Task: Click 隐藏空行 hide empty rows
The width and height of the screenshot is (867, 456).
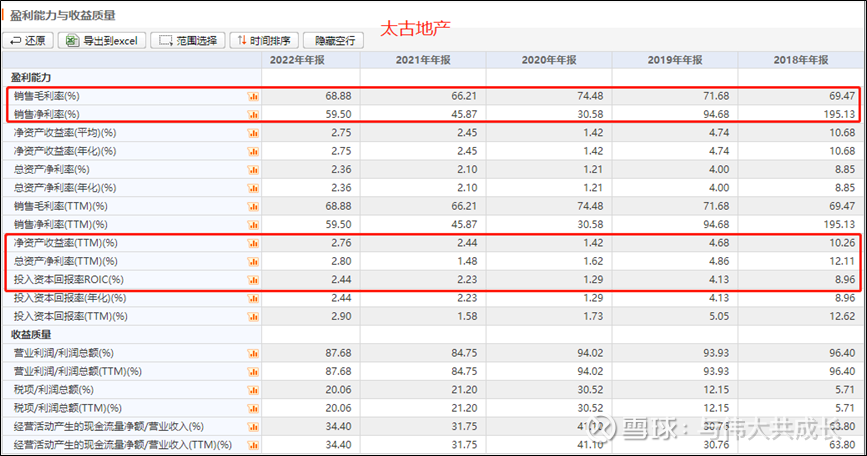Action: 333,40
